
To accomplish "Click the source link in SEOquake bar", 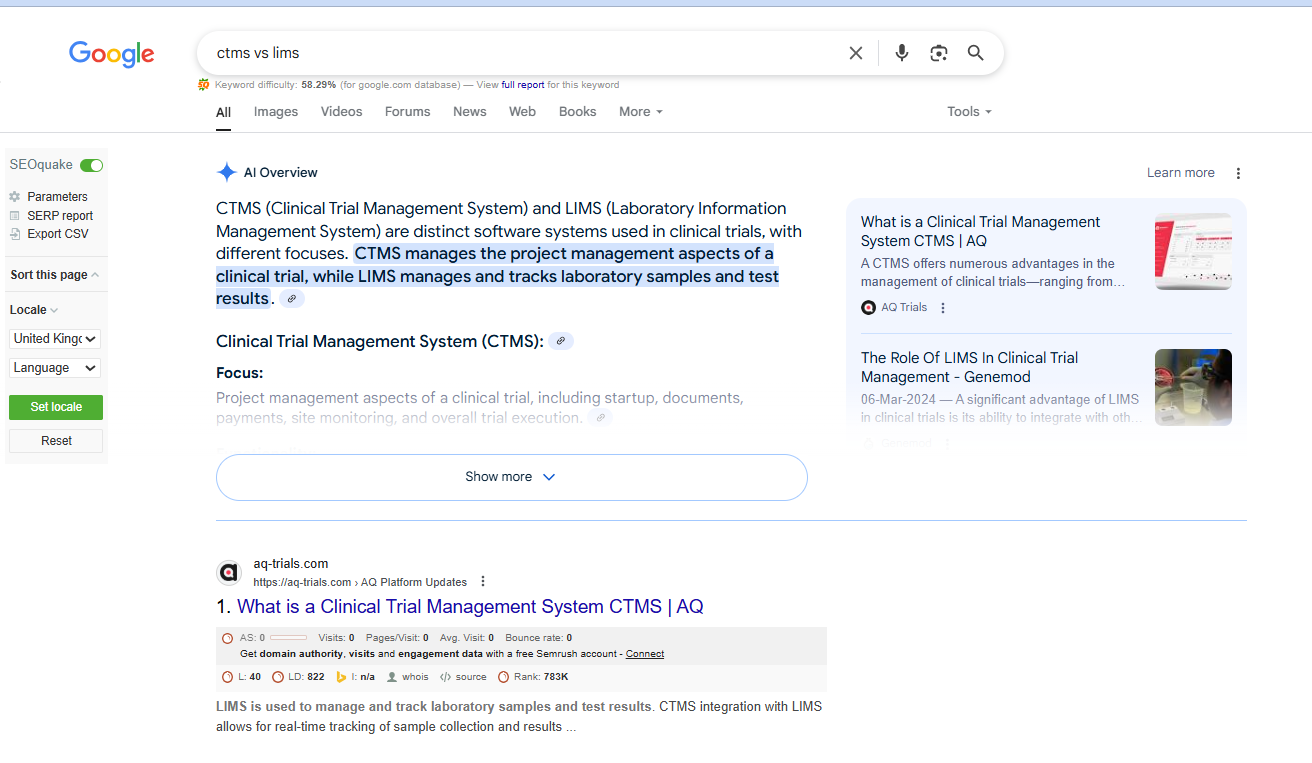I will 471,677.
